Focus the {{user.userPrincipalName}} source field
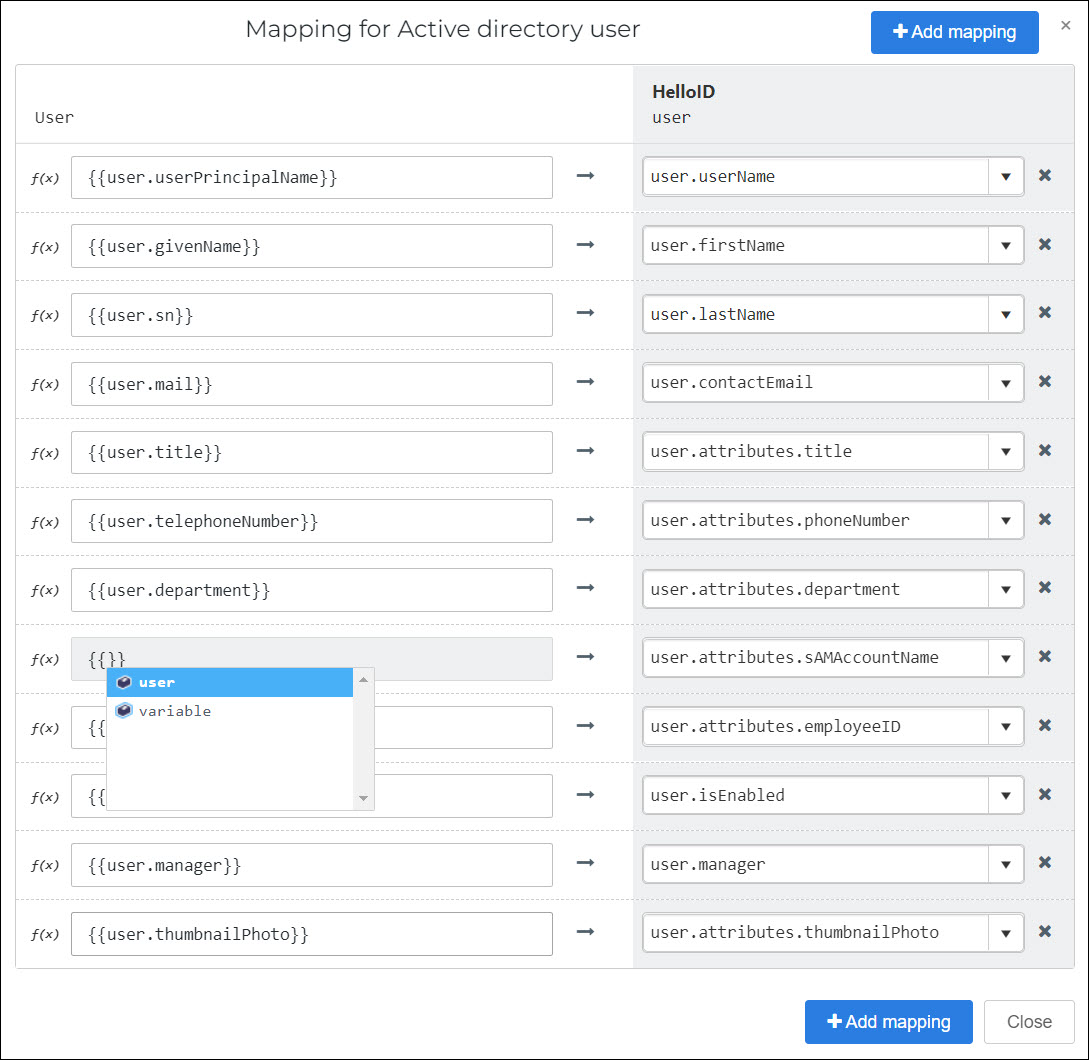Image resolution: width=1089 pixels, height=1060 pixels. pos(312,178)
